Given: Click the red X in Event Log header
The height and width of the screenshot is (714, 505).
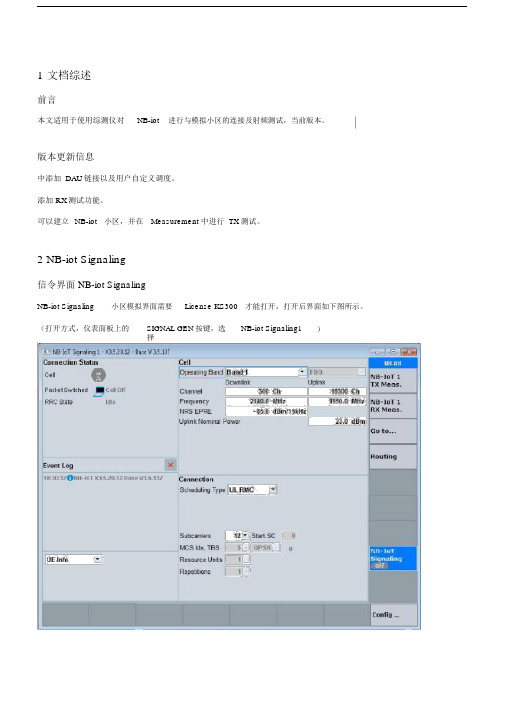Looking at the screenshot, I should [170, 465].
